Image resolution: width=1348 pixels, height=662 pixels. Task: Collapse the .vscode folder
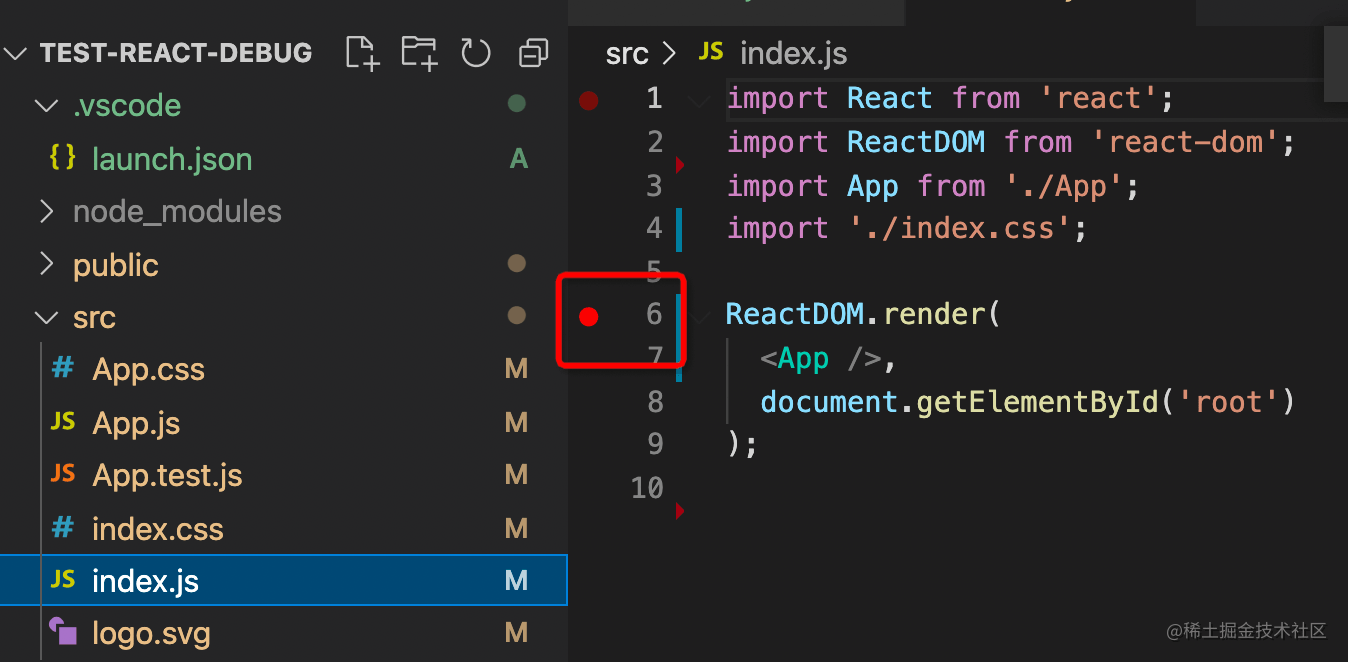click(x=46, y=106)
